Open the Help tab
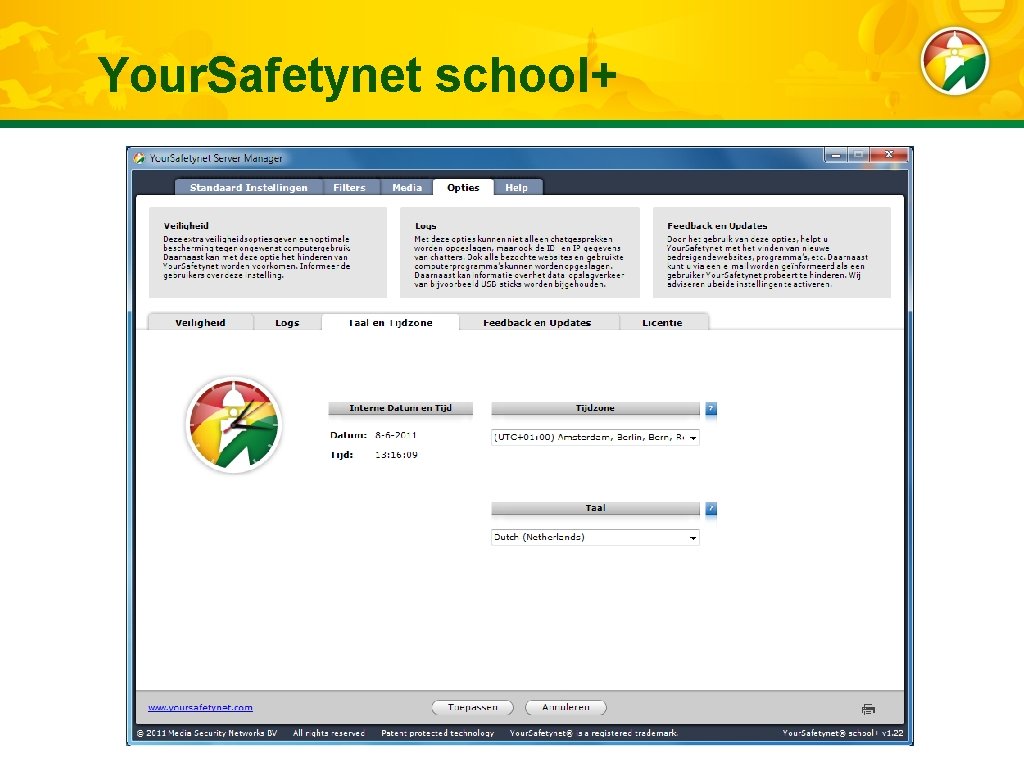This screenshot has width=1024, height=768. pyautogui.click(x=517, y=187)
